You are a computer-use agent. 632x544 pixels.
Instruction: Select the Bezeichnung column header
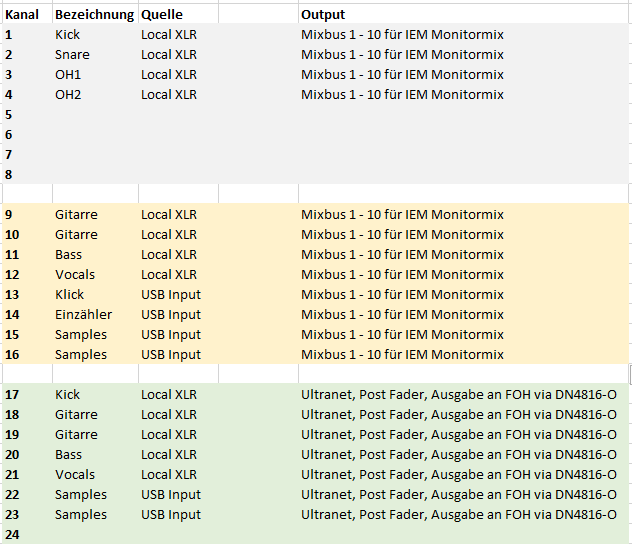click(x=94, y=15)
